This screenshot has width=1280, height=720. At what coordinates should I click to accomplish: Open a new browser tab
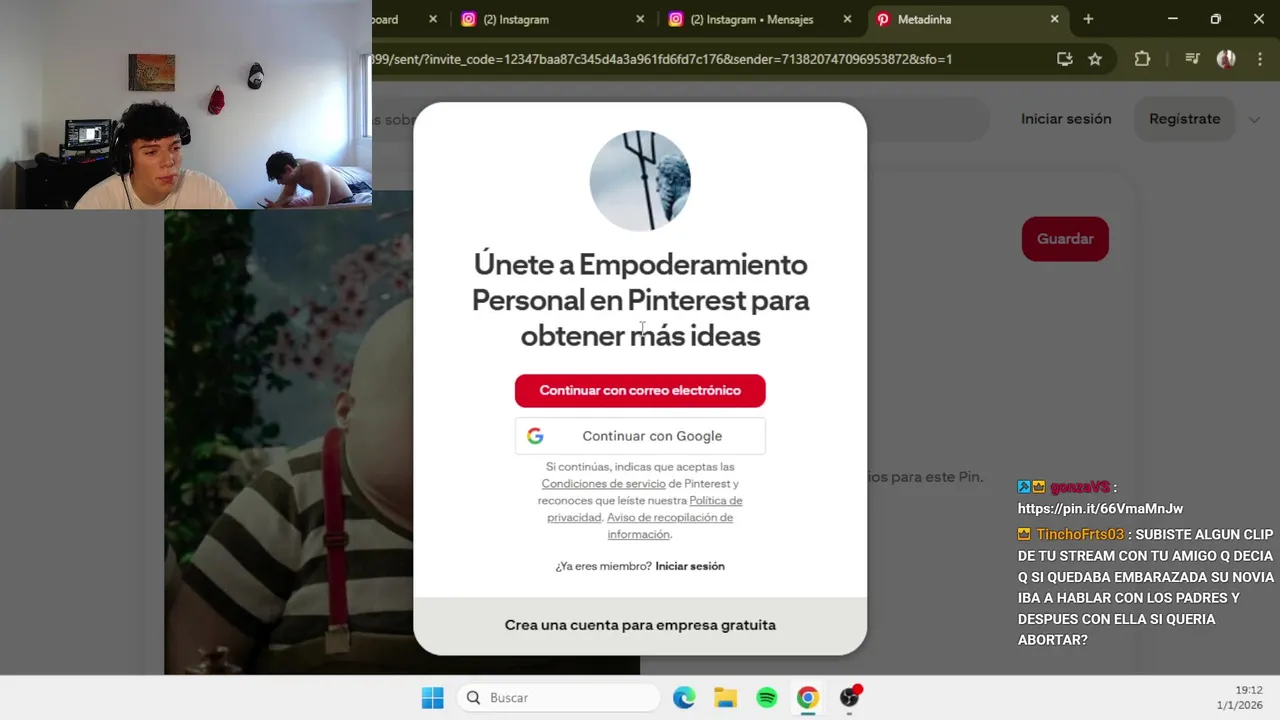coord(1088,19)
